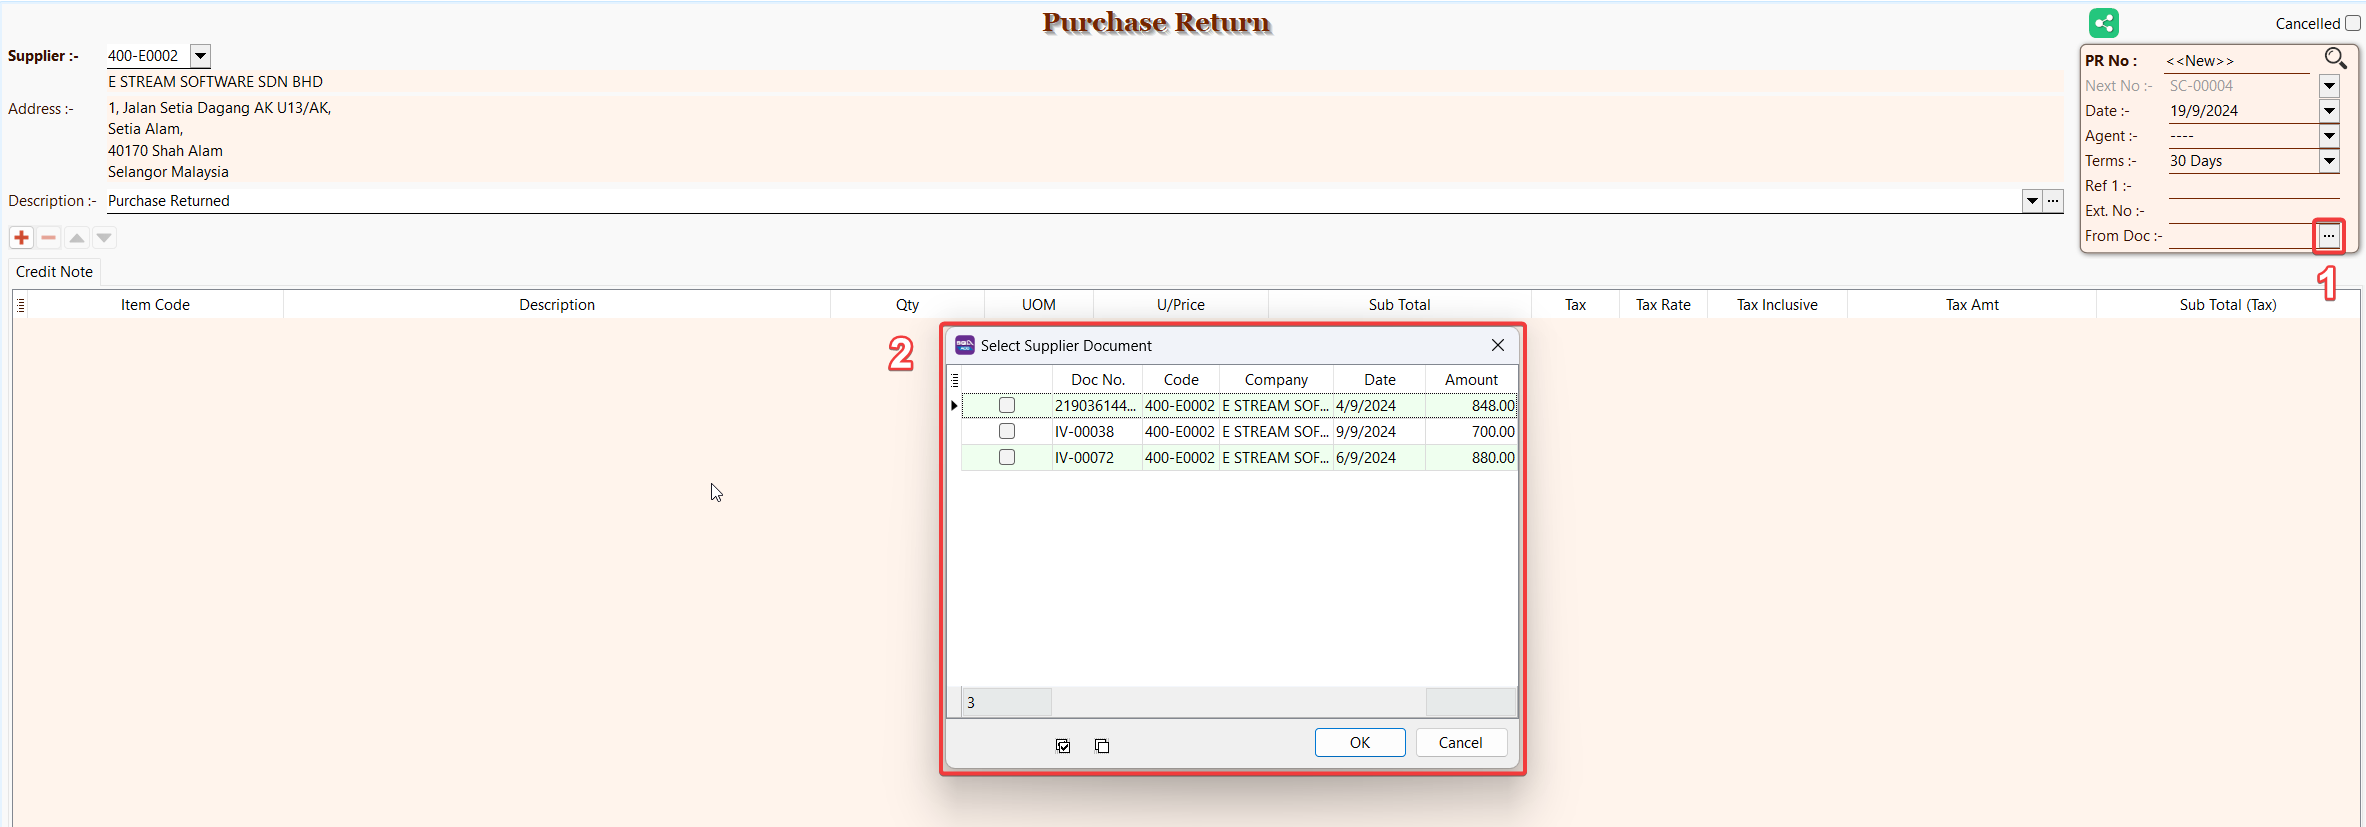Screen dimensions: 2366x827
Task: Click the check all icon in dialog
Action: click(x=1063, y=746)
